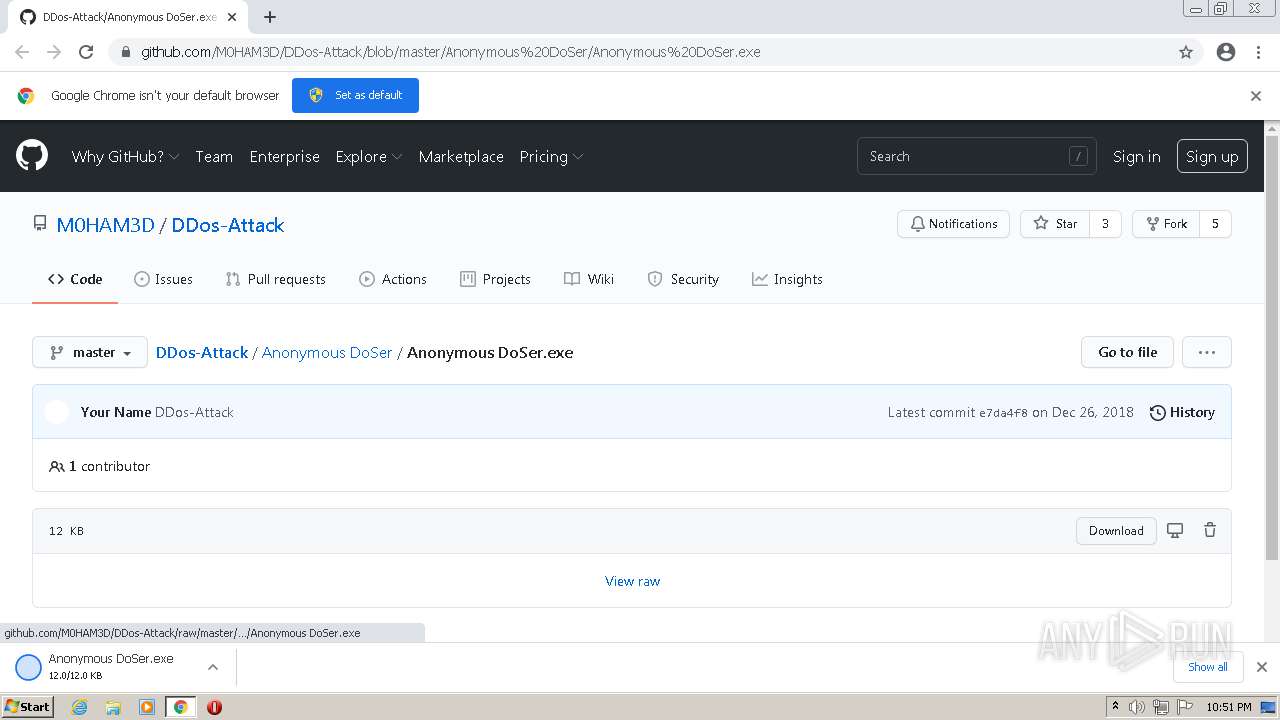
Task: Close the DDos-Attack browser tab
Action: tap(232, 17)
